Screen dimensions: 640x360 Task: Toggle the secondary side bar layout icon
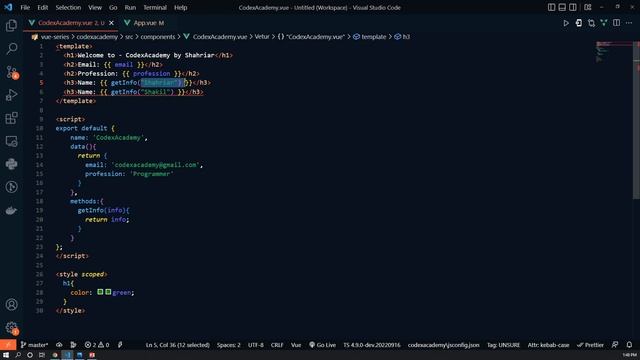point(573,7)
